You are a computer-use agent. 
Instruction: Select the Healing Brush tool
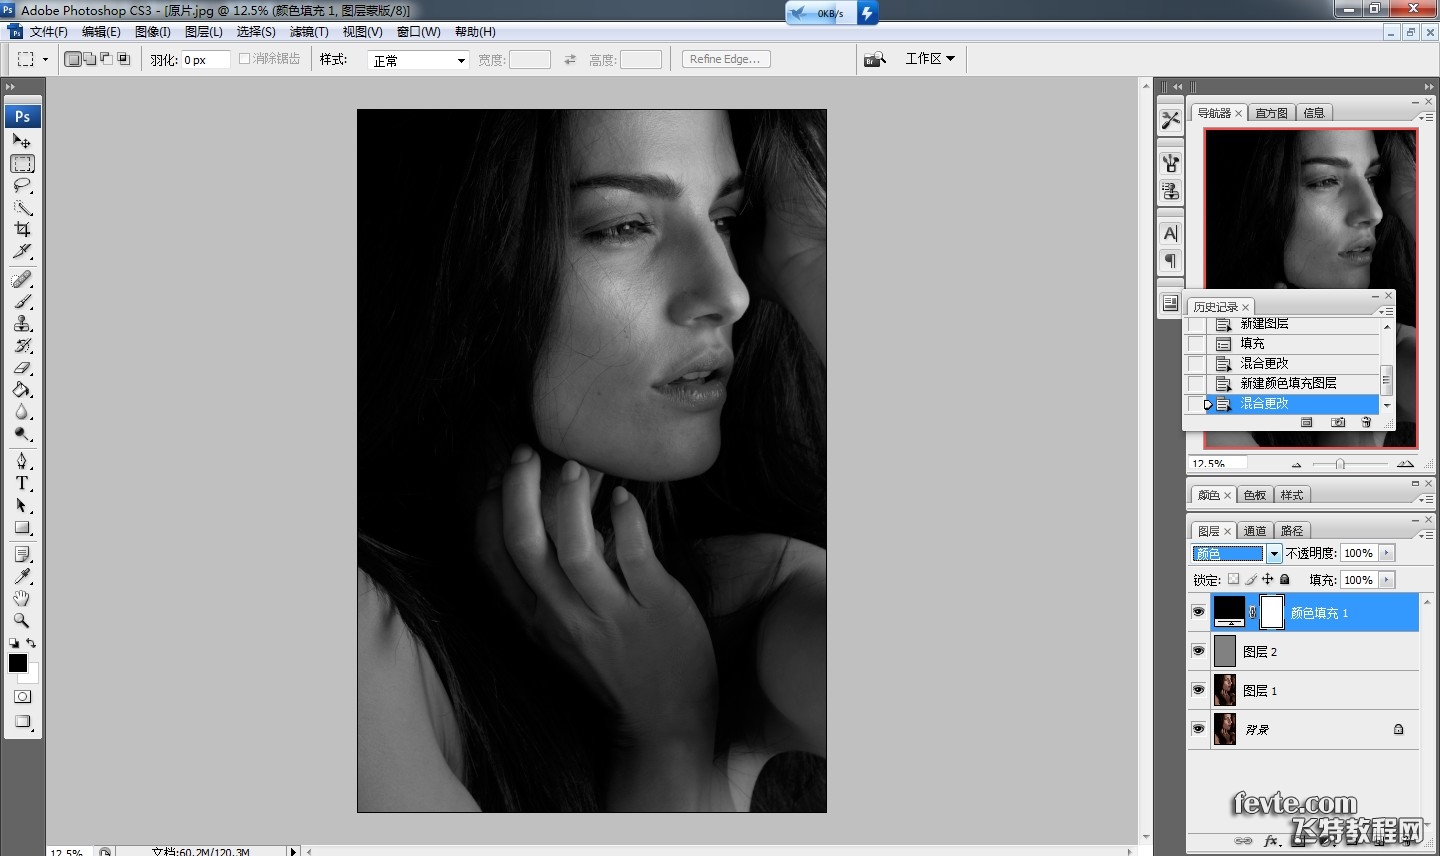click(22, 279)
